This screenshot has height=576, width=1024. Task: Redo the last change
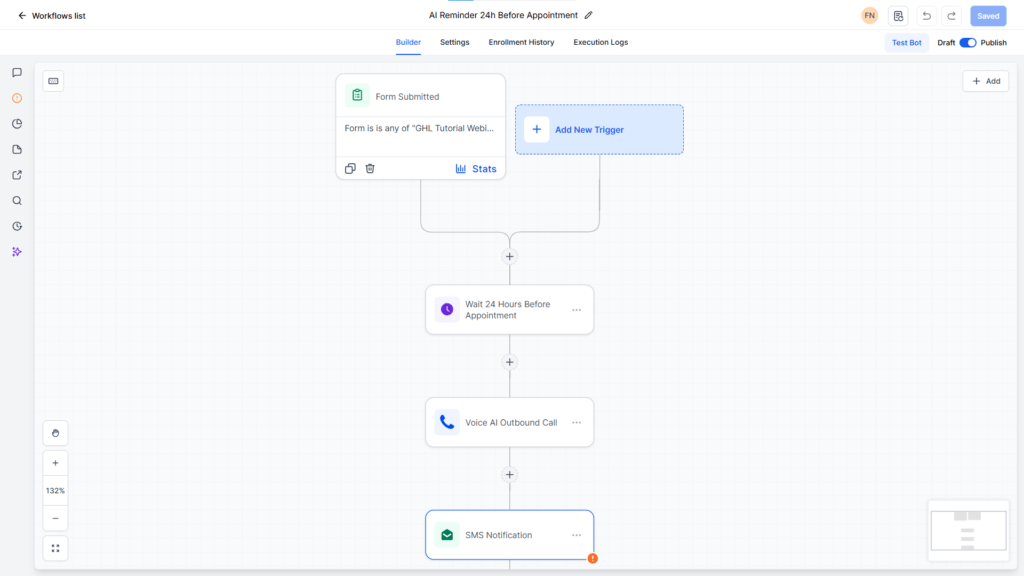(x=952, y=16)
